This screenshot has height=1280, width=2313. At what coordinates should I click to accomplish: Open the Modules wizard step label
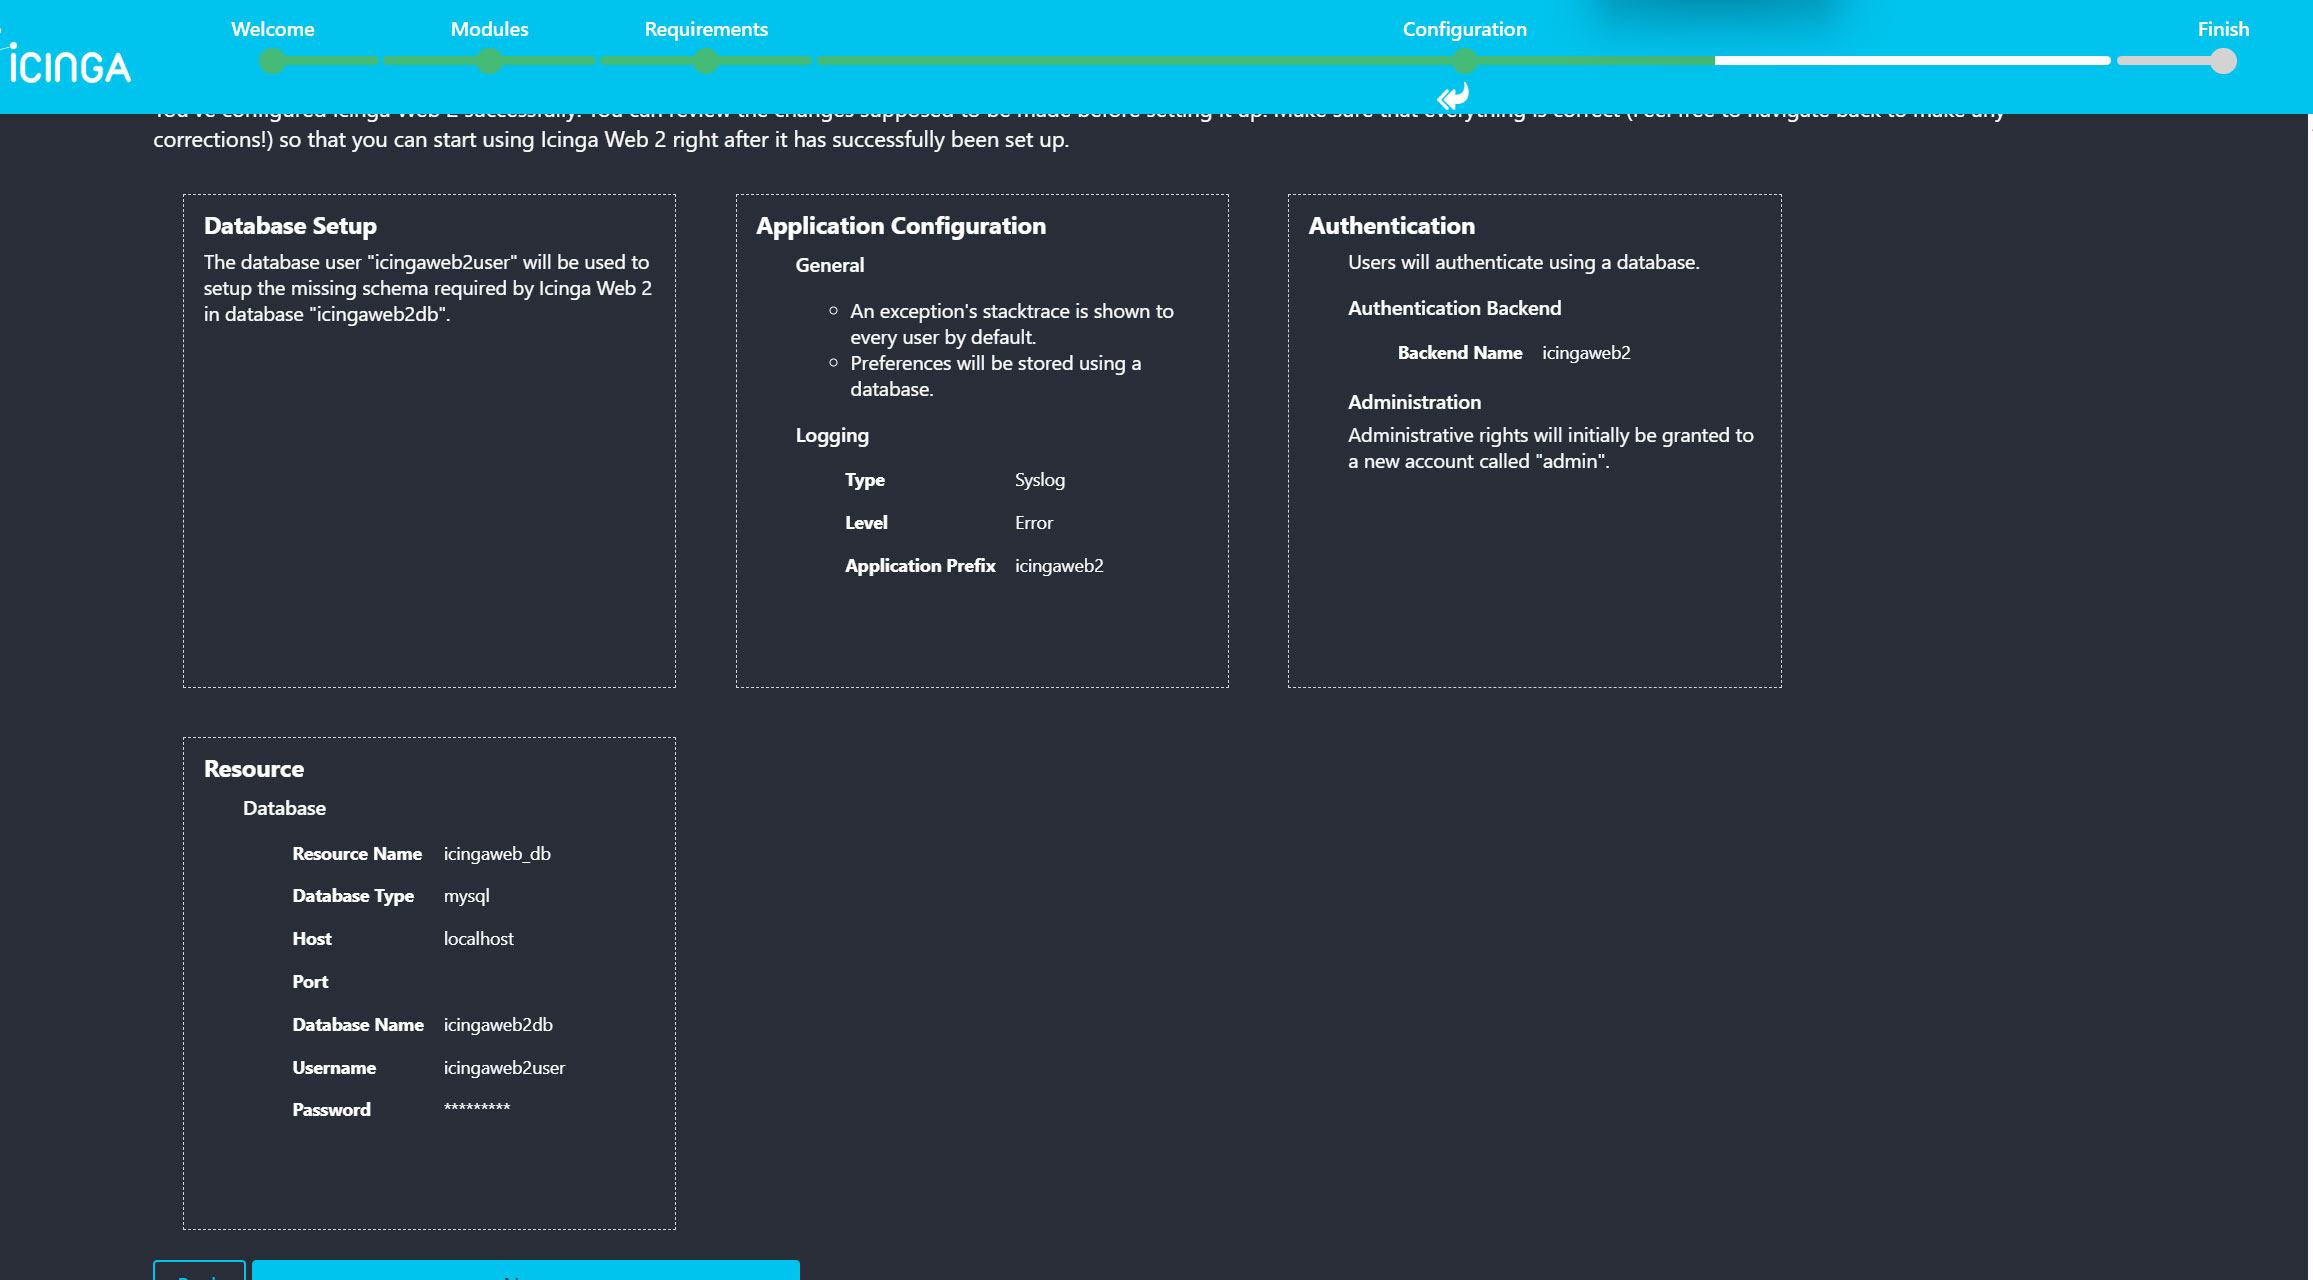(489, 29)
